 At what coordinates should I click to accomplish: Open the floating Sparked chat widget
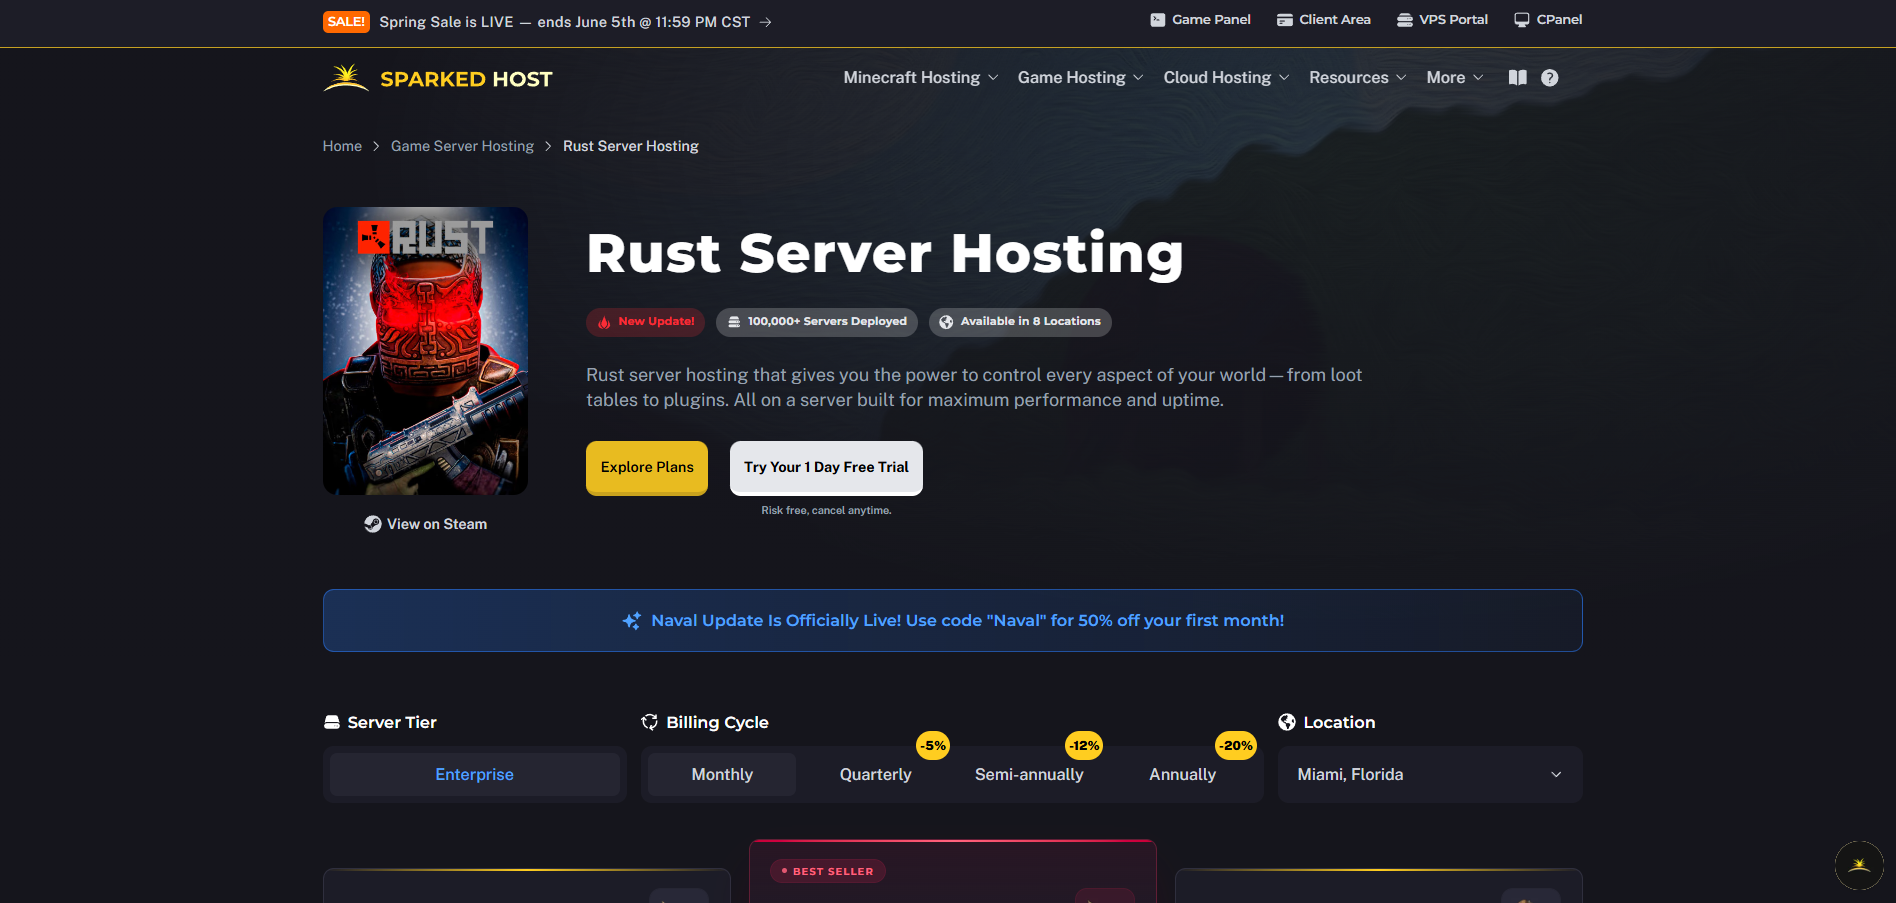(x=1859, y=865)
